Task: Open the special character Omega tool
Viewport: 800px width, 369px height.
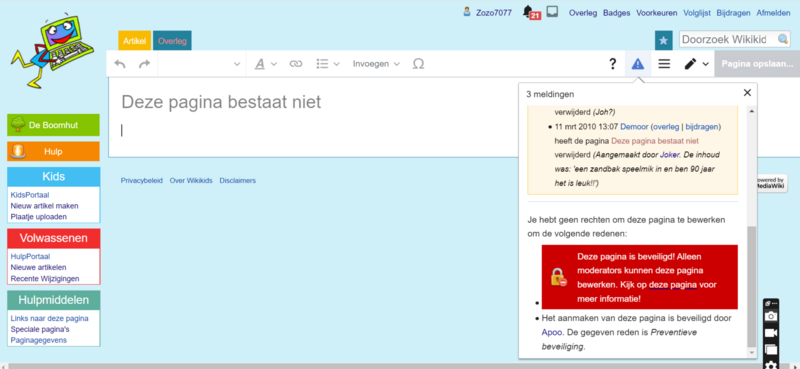Action: (418, 64)
